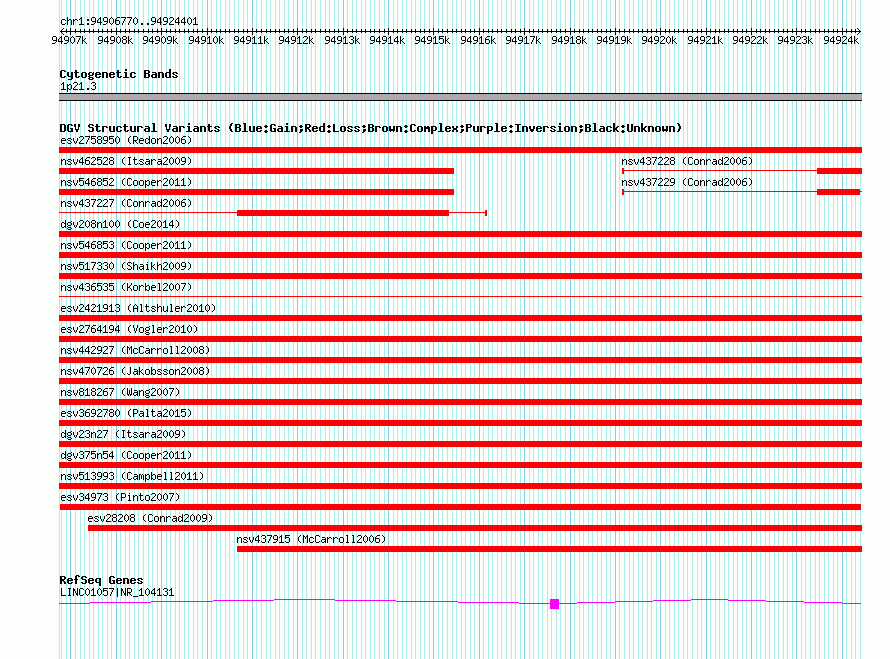This screenshot has height=659, width=890.
Task: Click the gray 1p21.3 cytoband bar
Action: 460,97
